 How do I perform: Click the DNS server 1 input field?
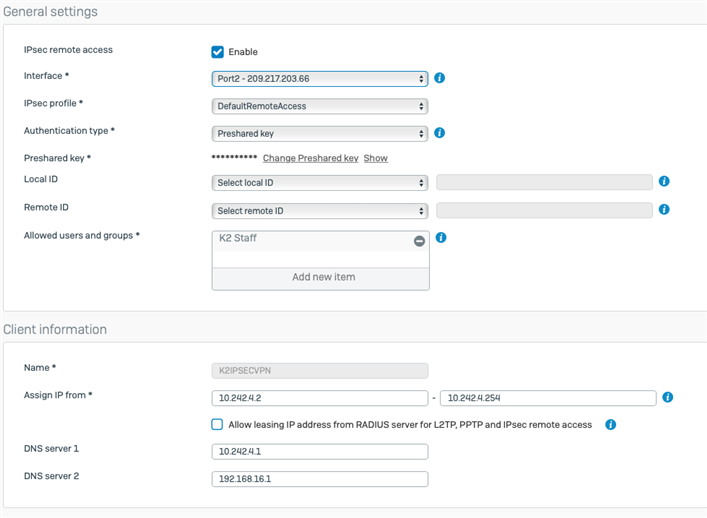320,452
